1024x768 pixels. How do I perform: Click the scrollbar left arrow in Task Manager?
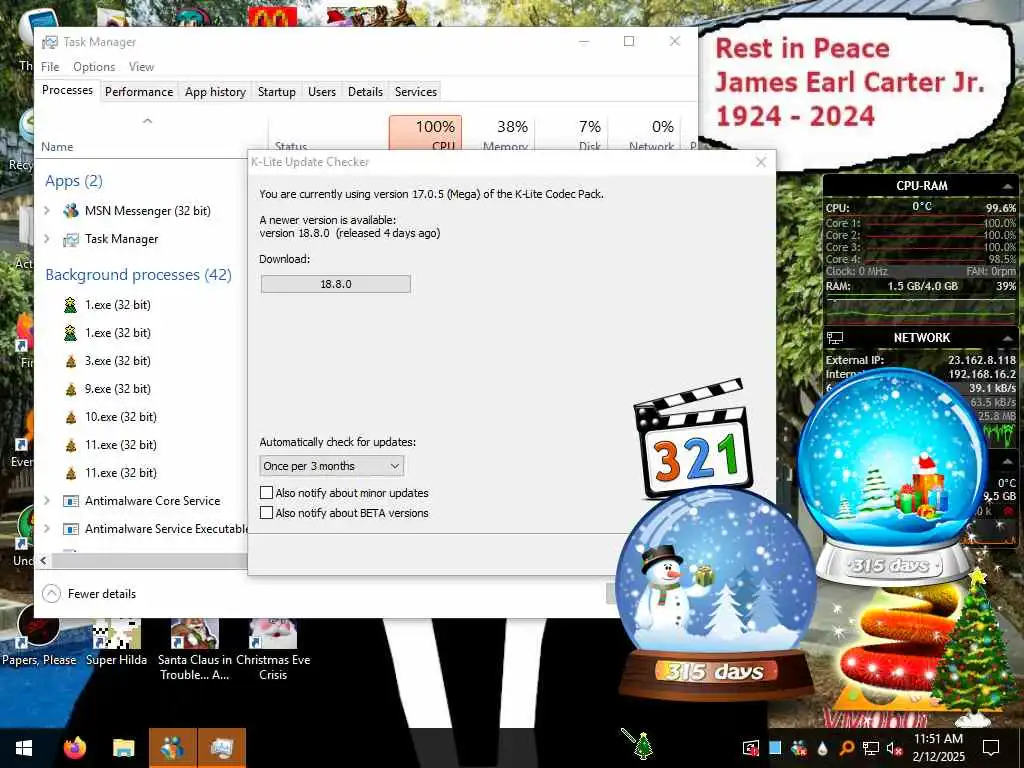coord(43,561)
